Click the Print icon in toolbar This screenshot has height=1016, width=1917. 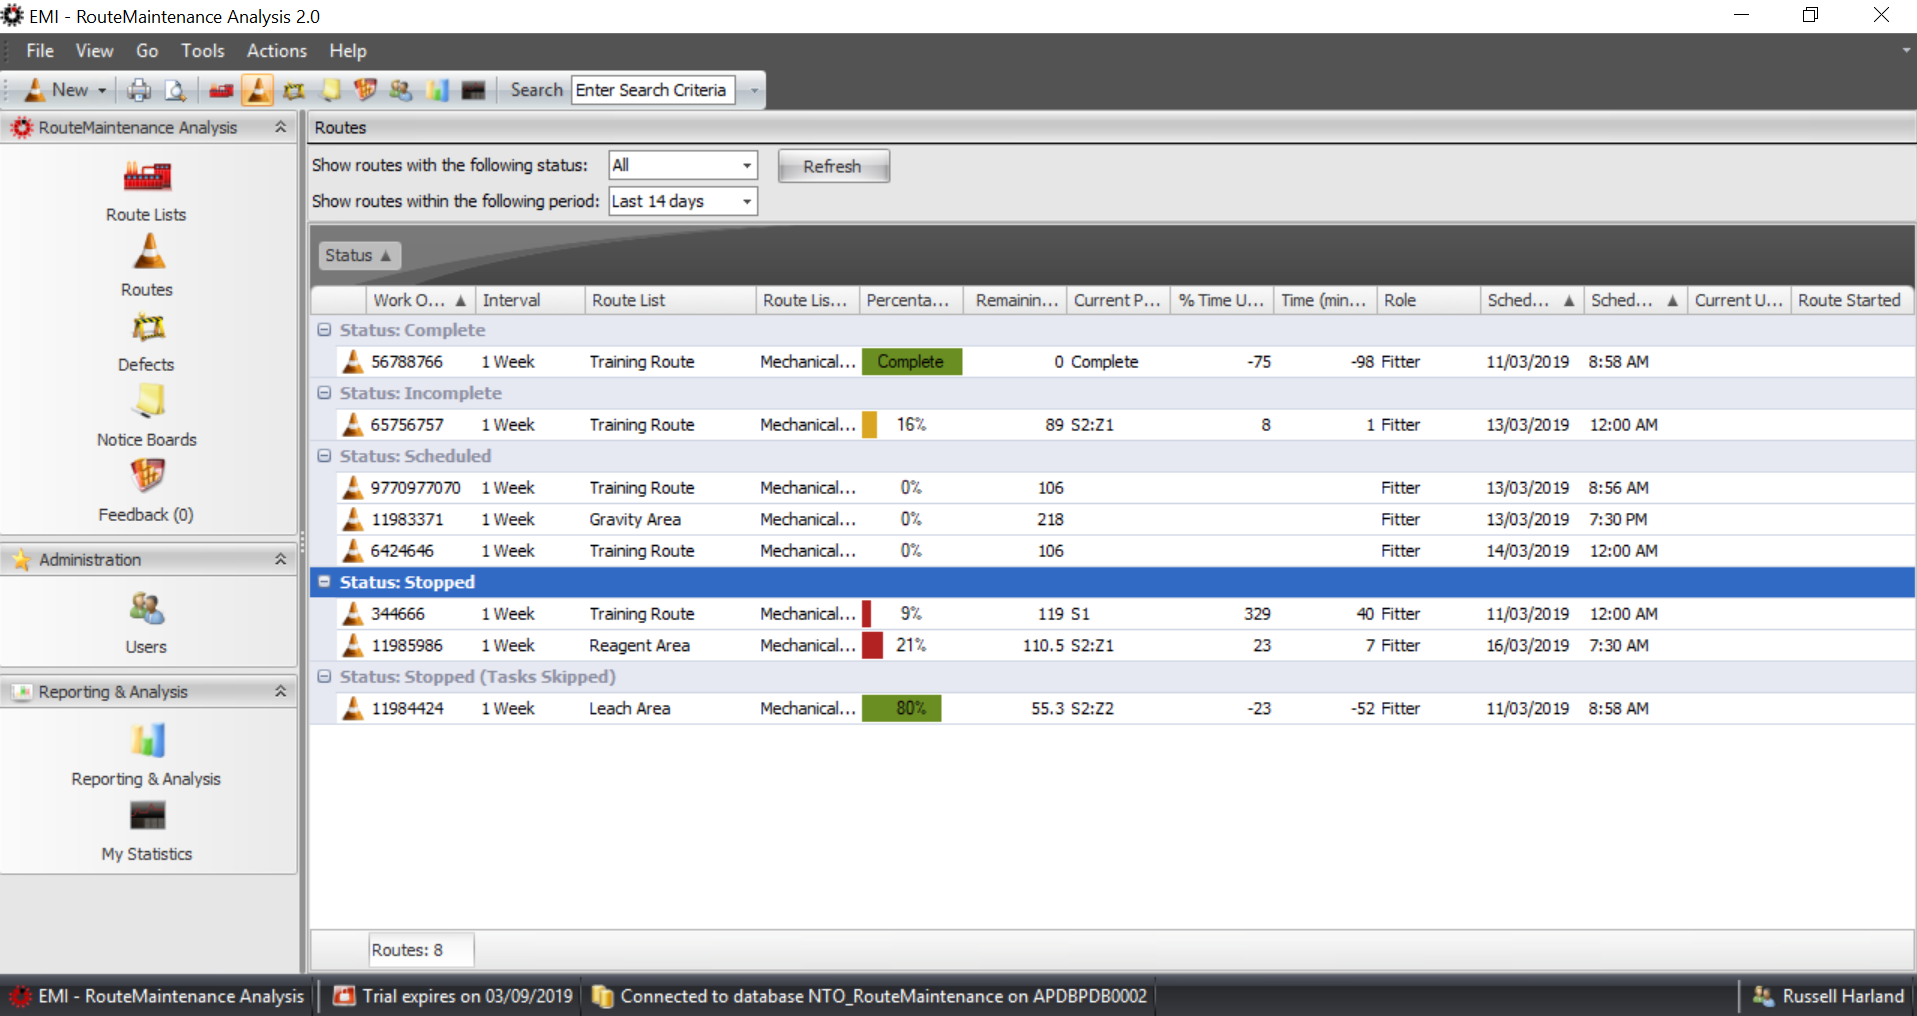tap(139, 90)
